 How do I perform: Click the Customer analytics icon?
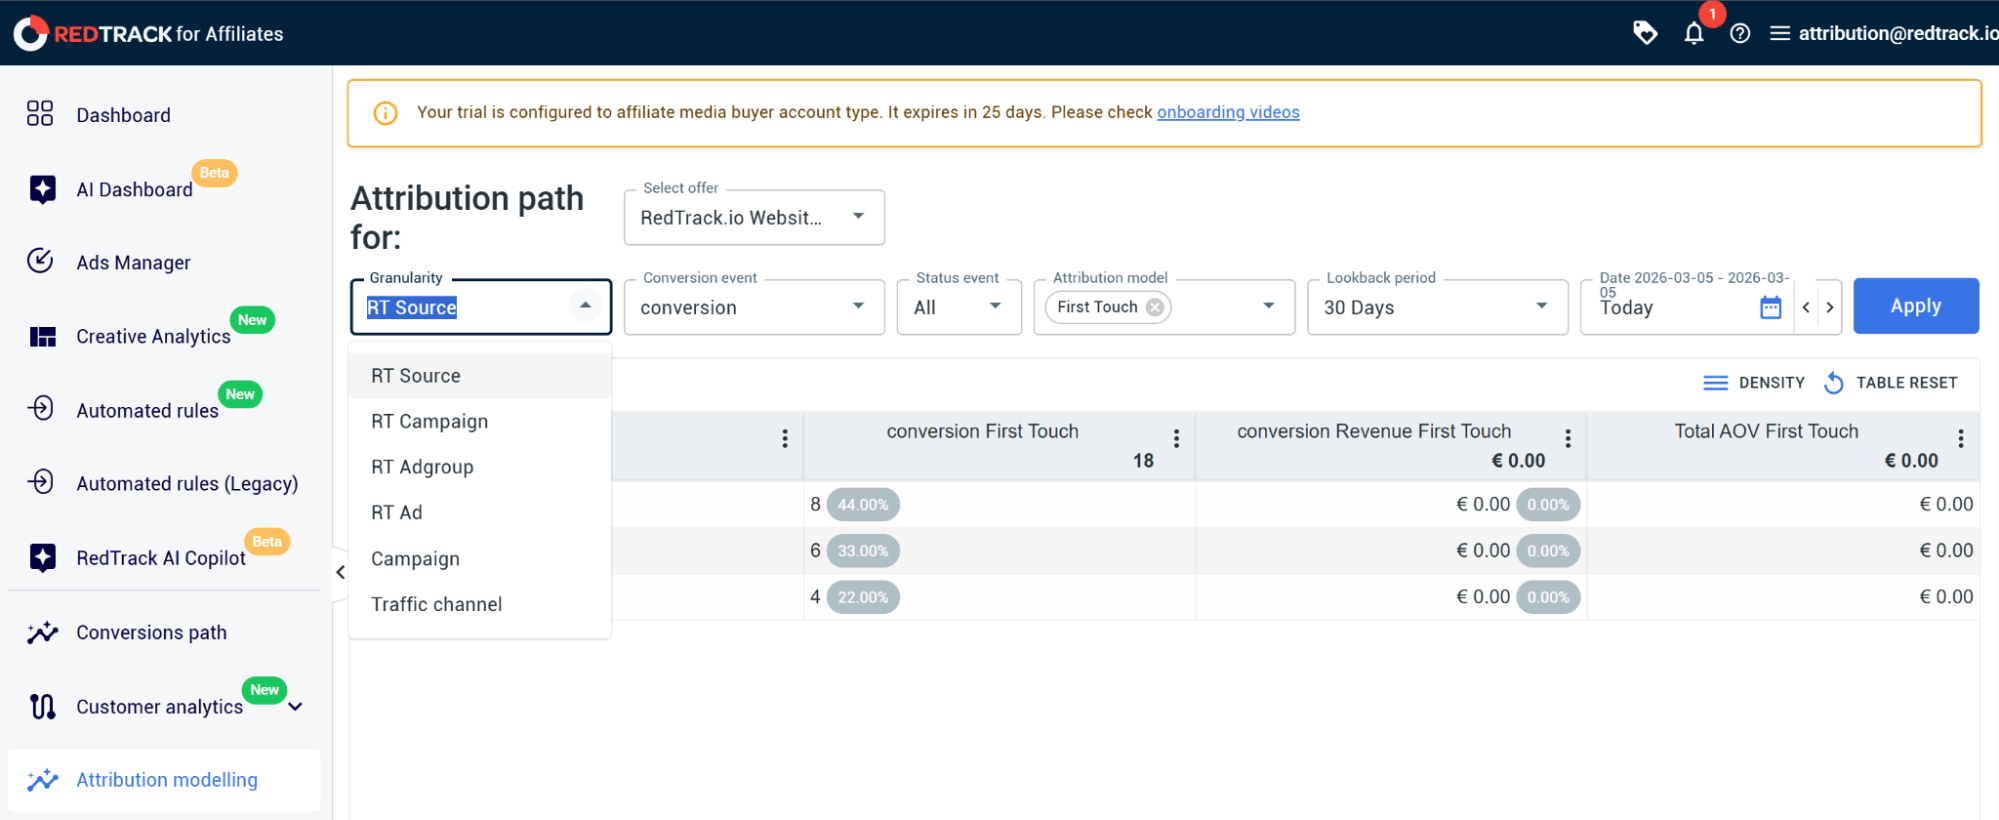pyautogui.click(x=42, y=706)
